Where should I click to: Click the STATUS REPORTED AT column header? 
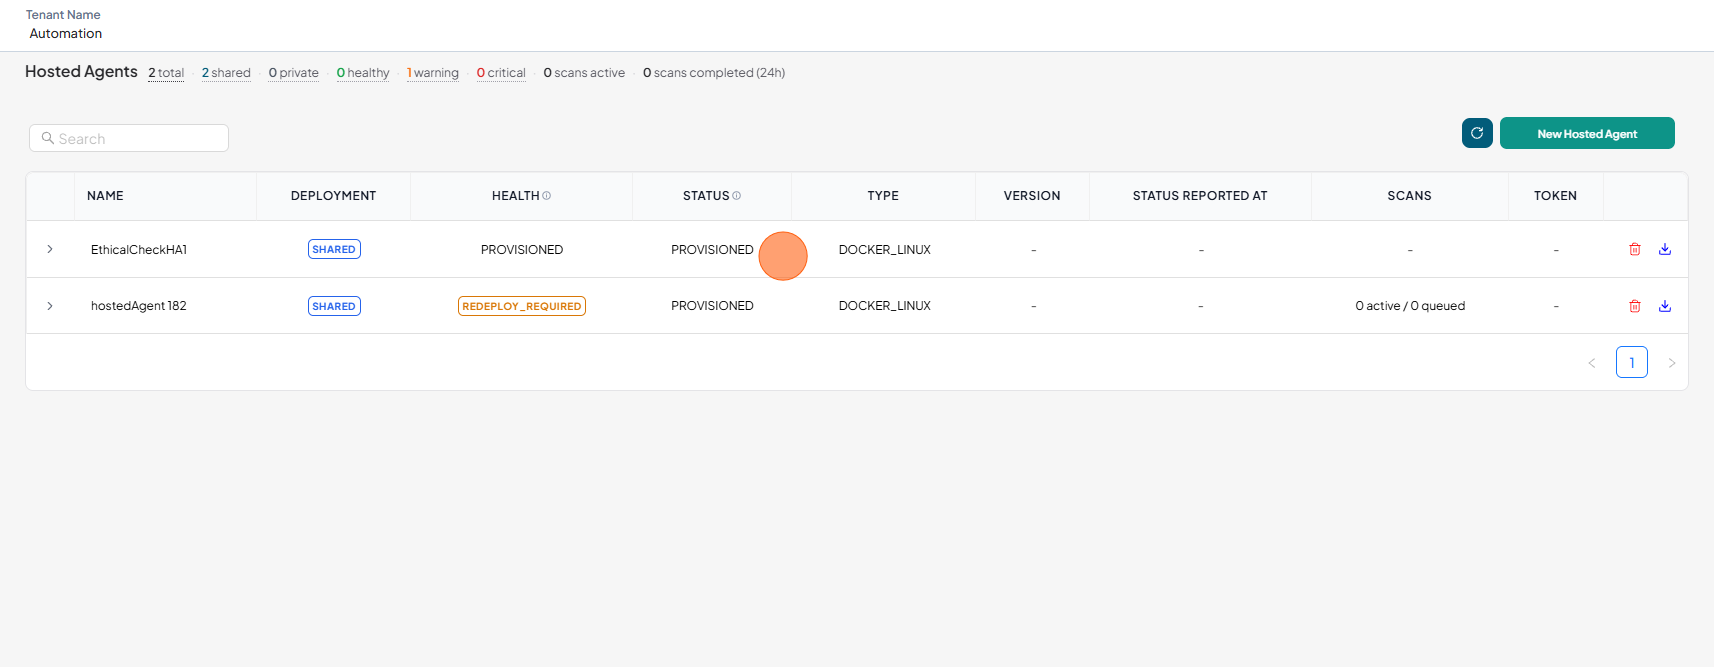click(1200, 196)
